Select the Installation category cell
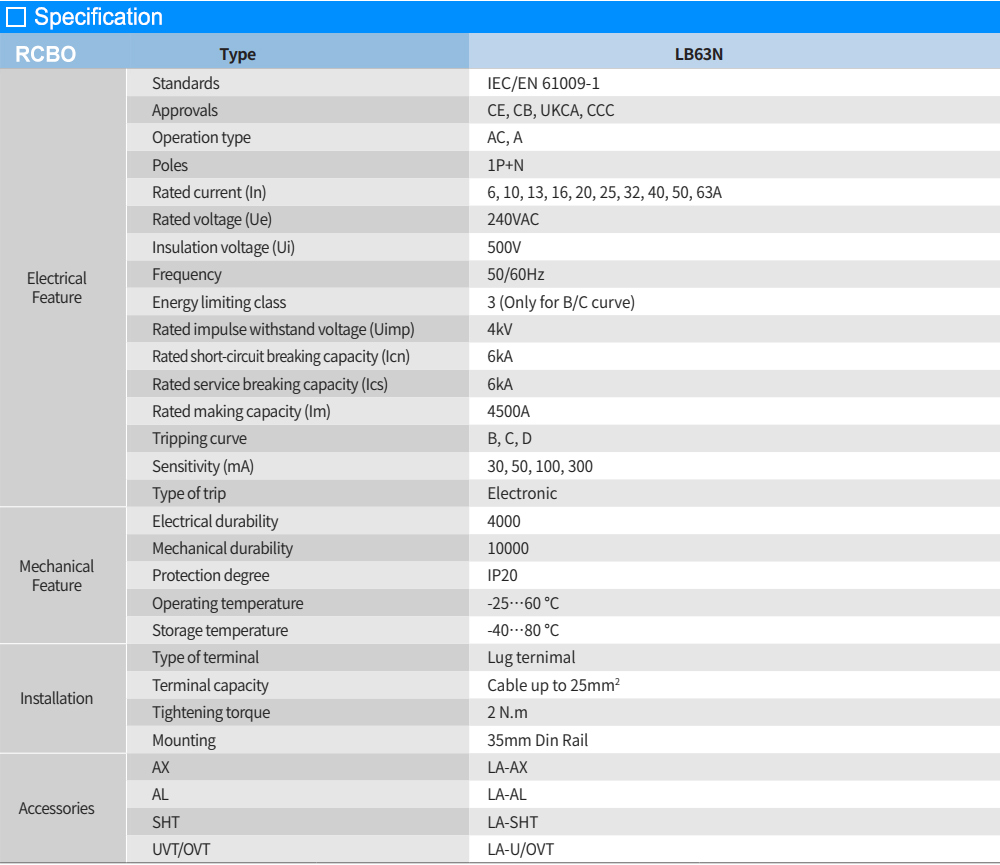1000x865 pixels. coord(57,698)
